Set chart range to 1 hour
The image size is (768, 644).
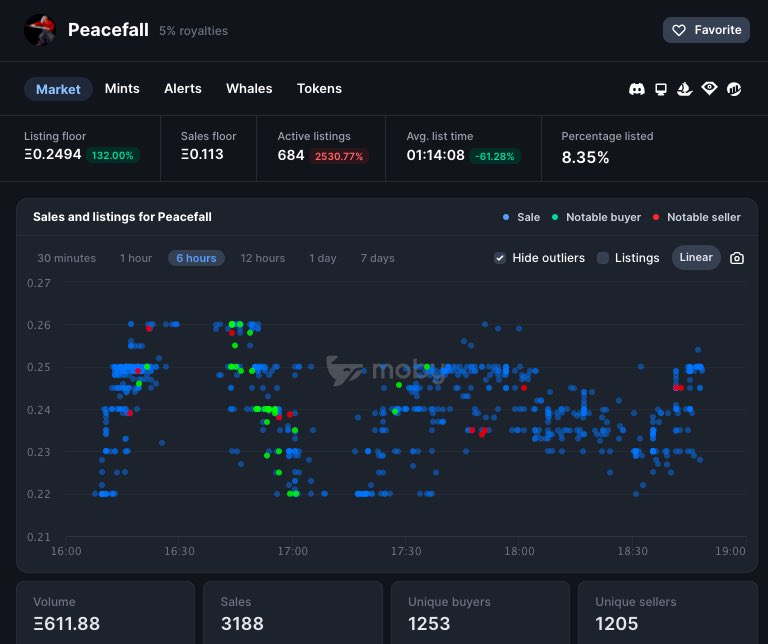[x=136, y=258]
